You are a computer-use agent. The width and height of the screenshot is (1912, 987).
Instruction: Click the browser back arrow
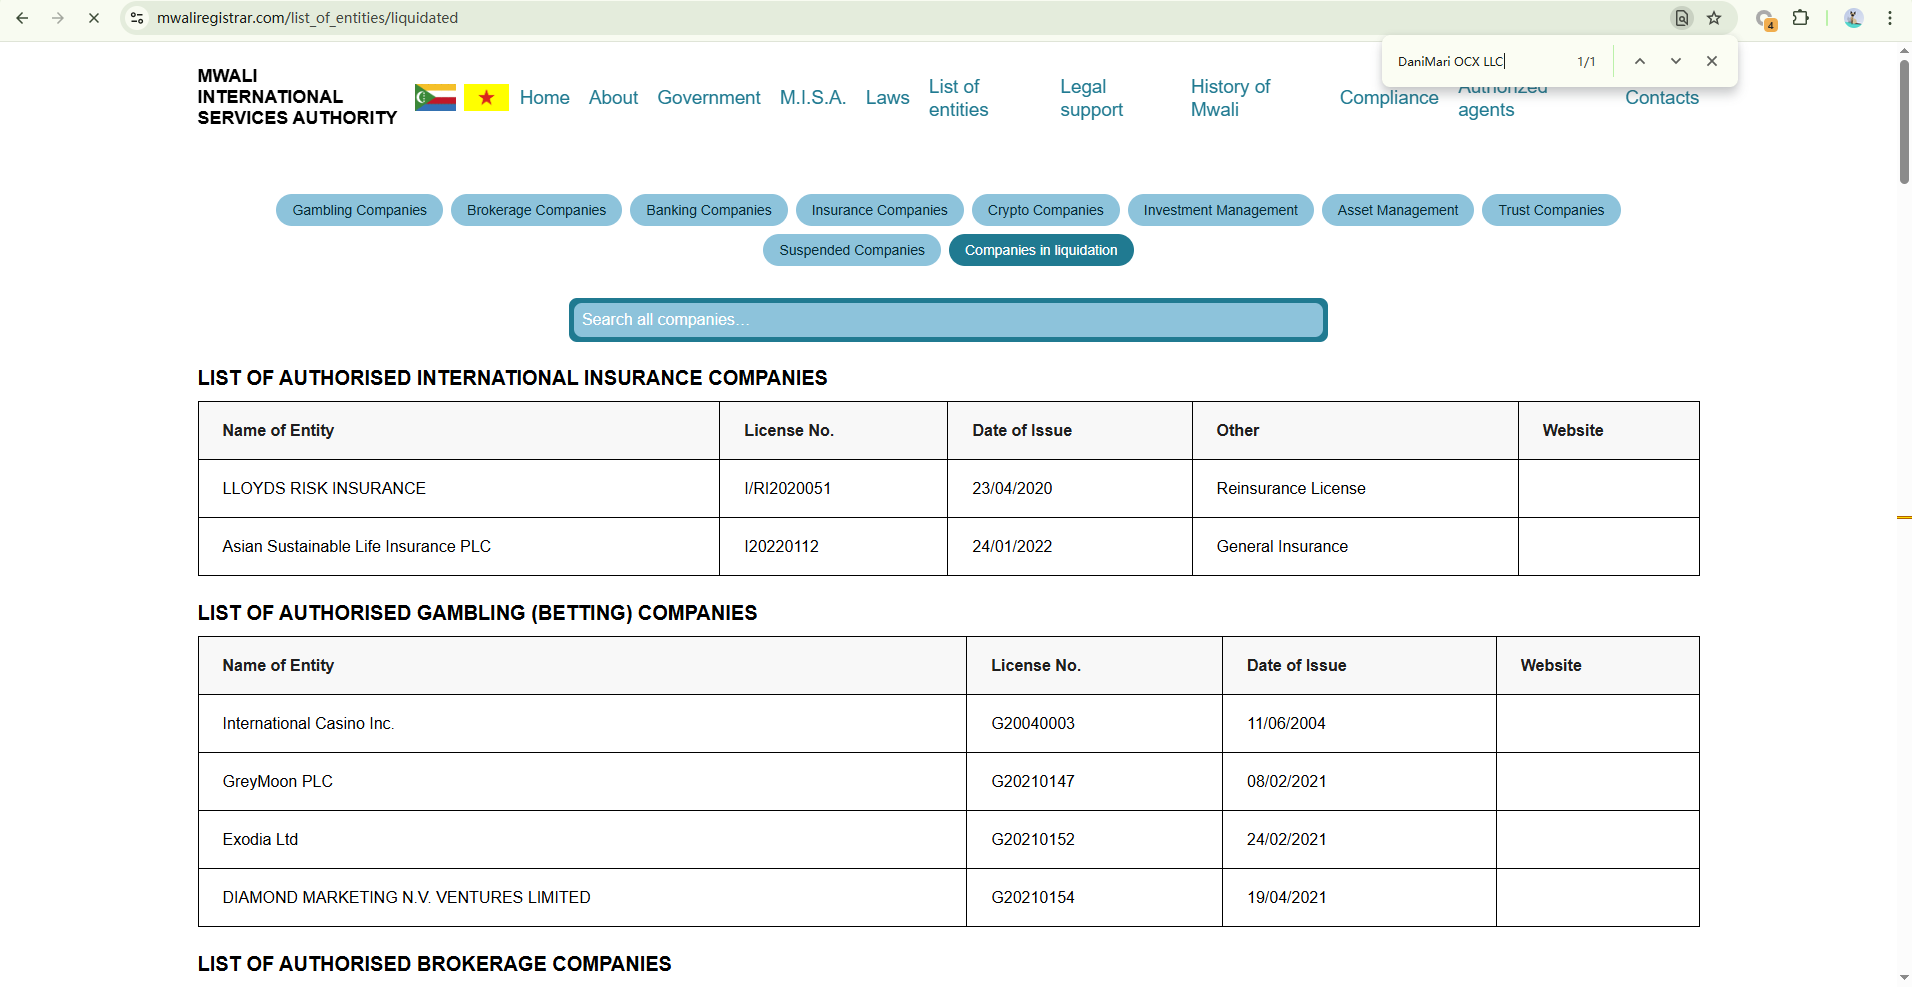tap(22, 18)
